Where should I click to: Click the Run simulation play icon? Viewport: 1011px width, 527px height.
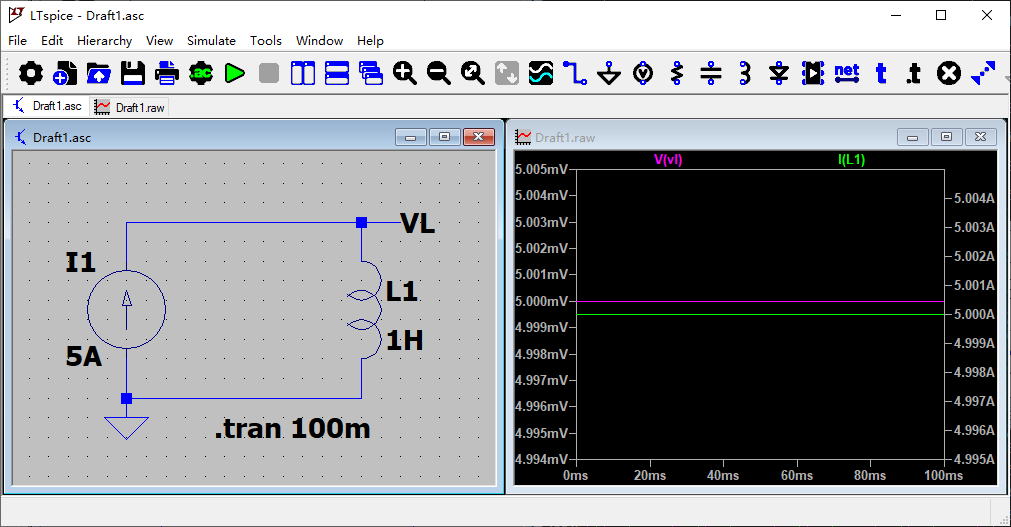coord(235,73)
